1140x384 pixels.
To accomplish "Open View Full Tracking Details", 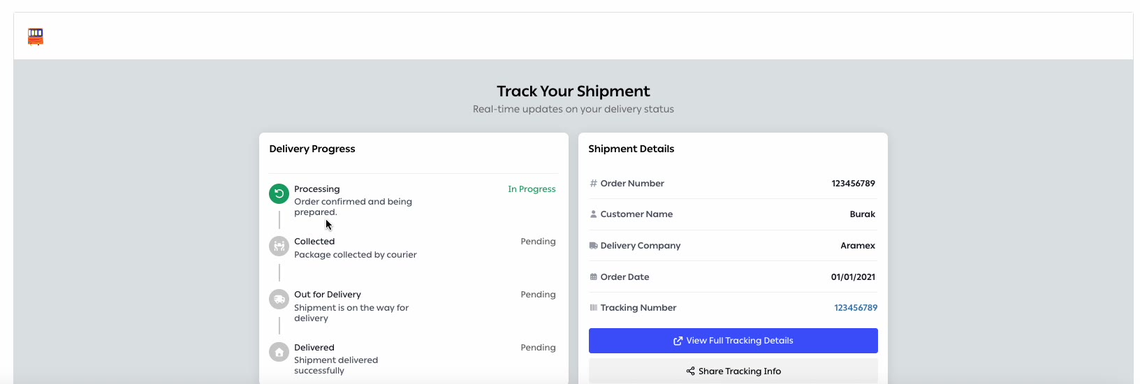I will (733, 340).
